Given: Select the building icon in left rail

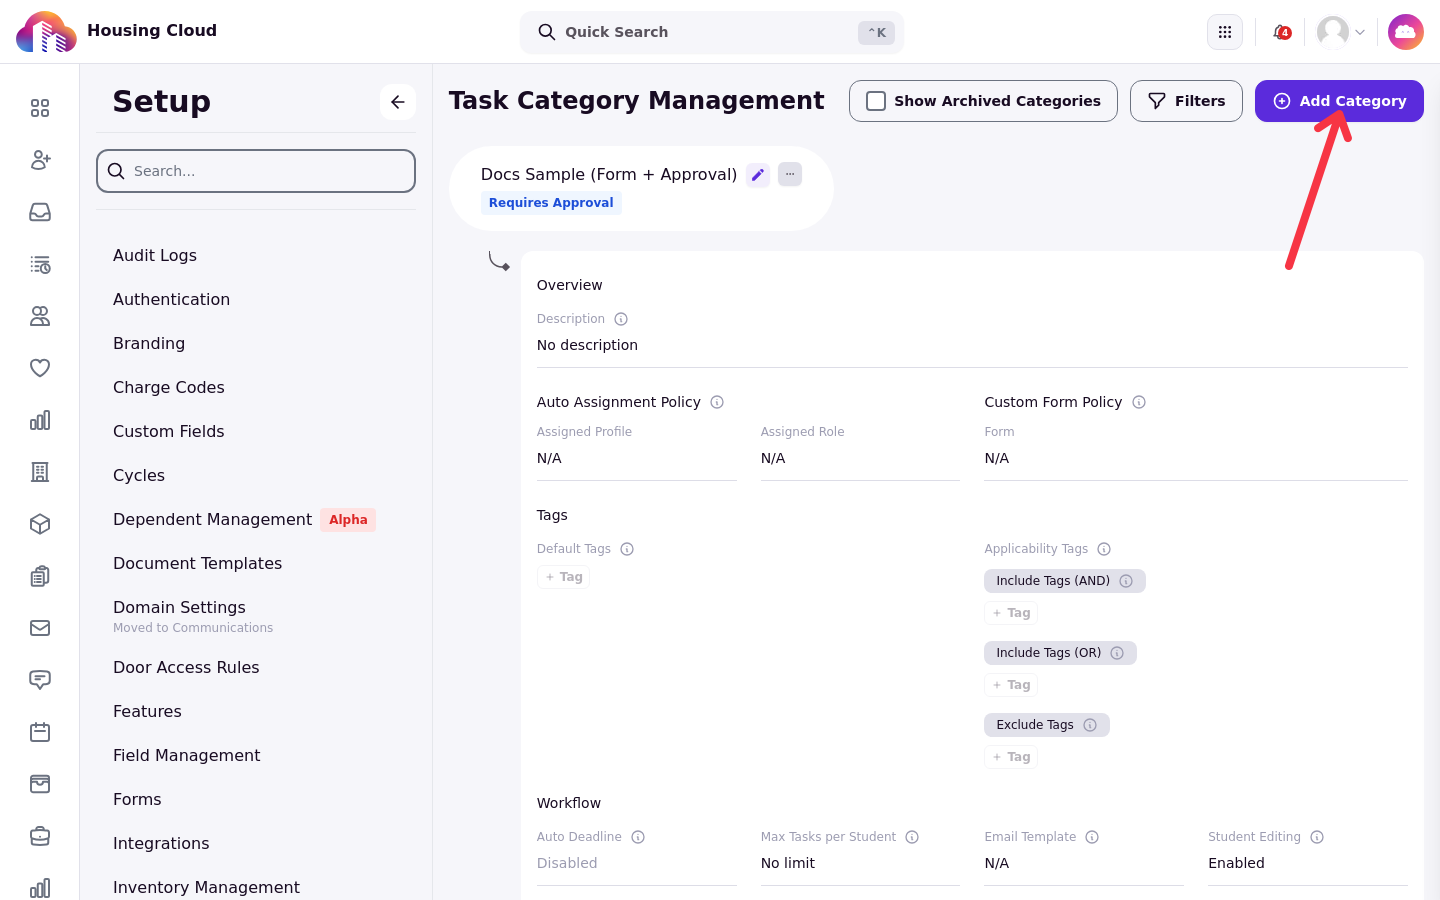Looking at the screenshot, I should [40, 472].
